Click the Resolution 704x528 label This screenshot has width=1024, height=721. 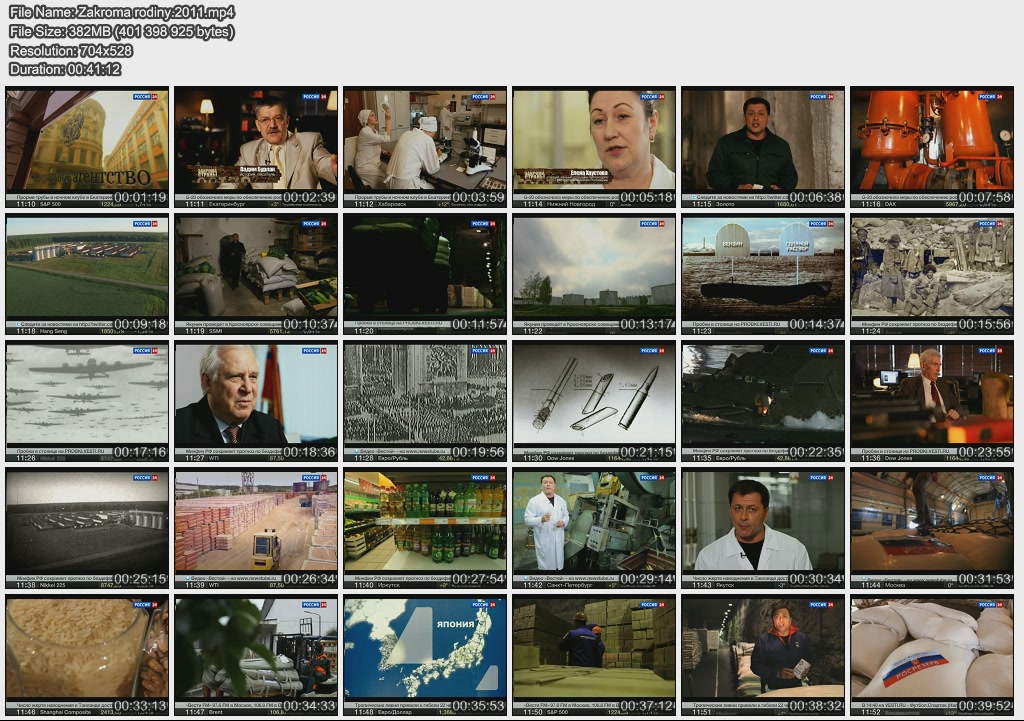71,51
